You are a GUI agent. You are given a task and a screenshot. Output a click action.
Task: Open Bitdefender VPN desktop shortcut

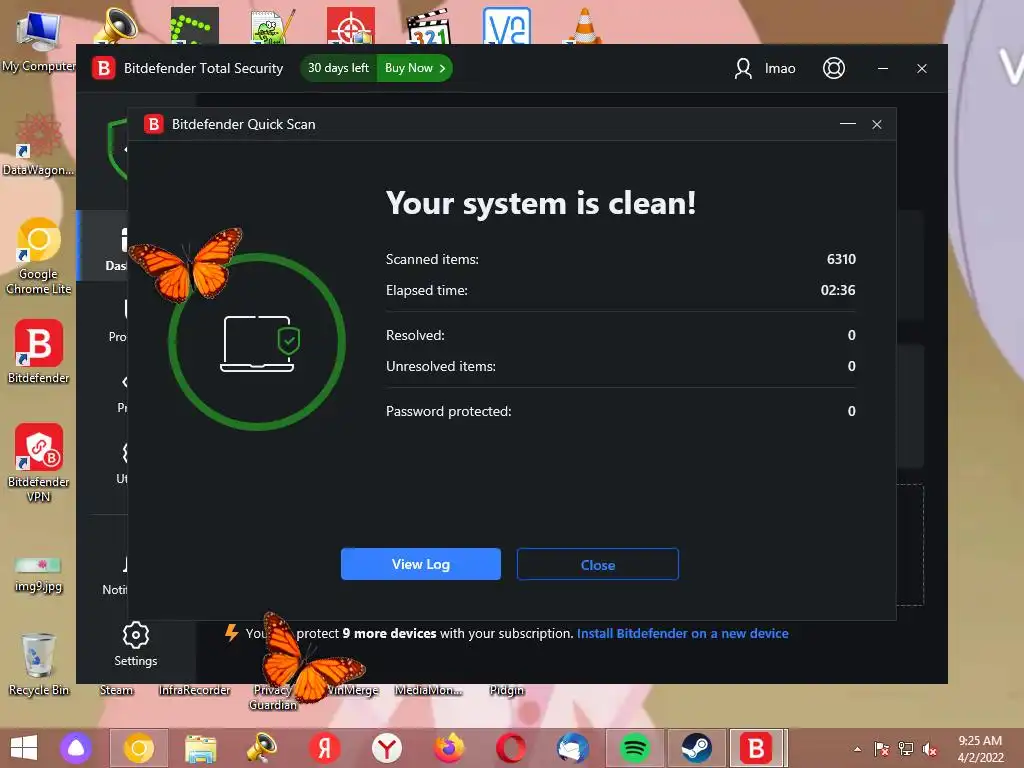point(39,462)
